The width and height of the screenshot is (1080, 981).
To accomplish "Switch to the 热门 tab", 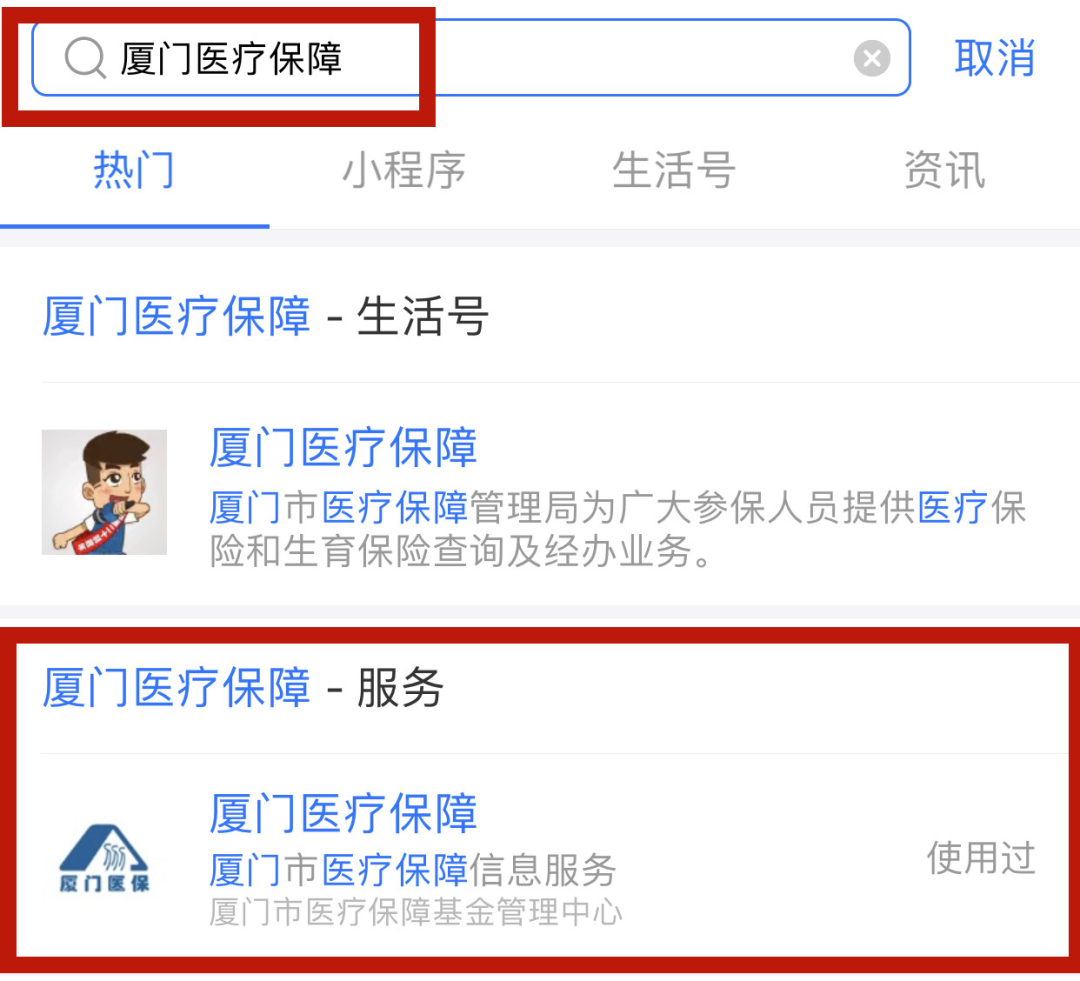I will point(134,170).
